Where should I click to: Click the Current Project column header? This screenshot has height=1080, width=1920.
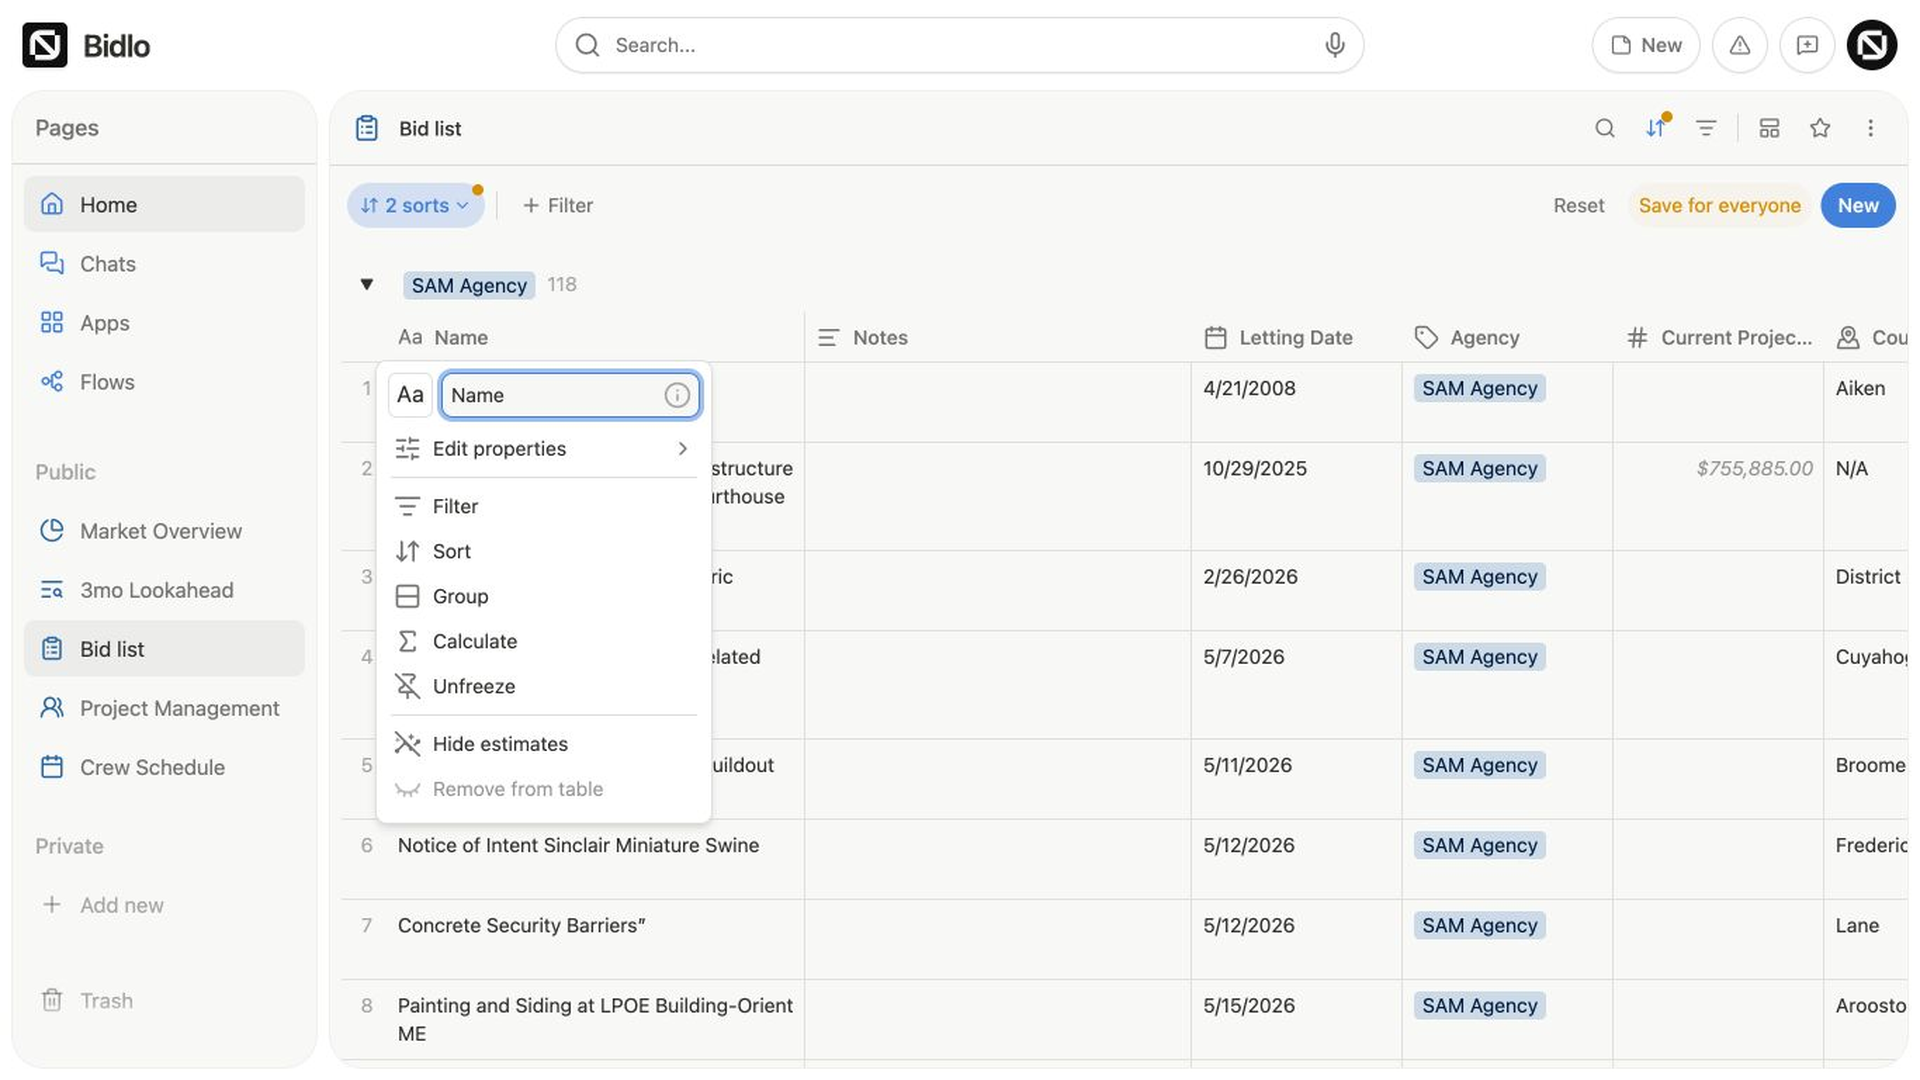(1719, 338)
